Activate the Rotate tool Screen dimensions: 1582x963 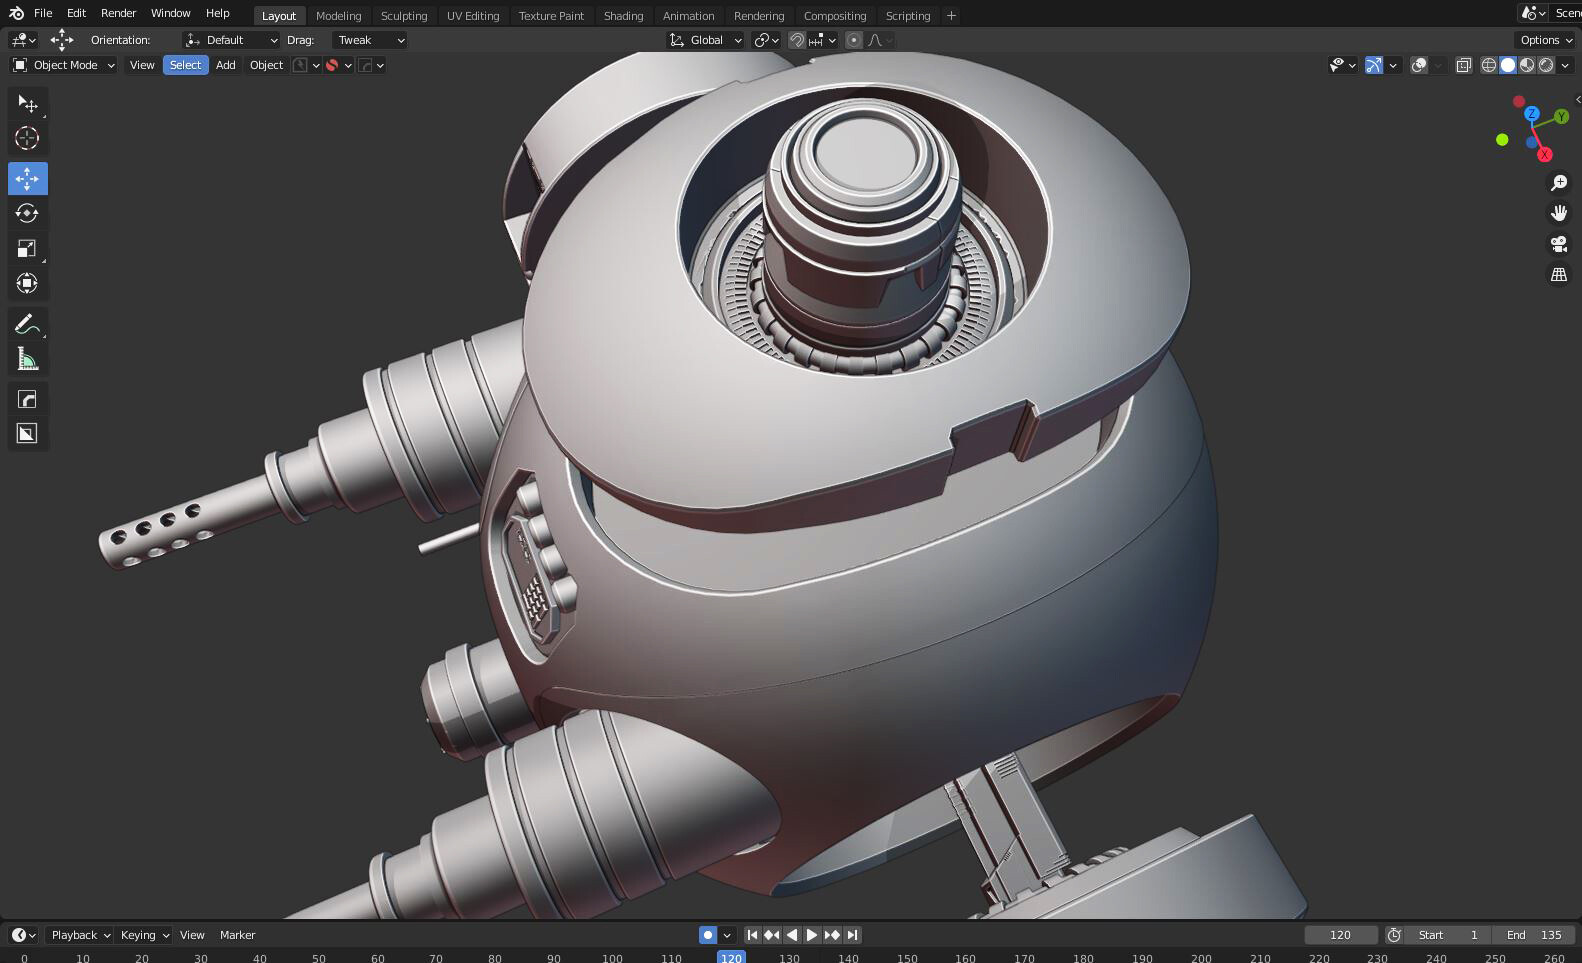27,213
